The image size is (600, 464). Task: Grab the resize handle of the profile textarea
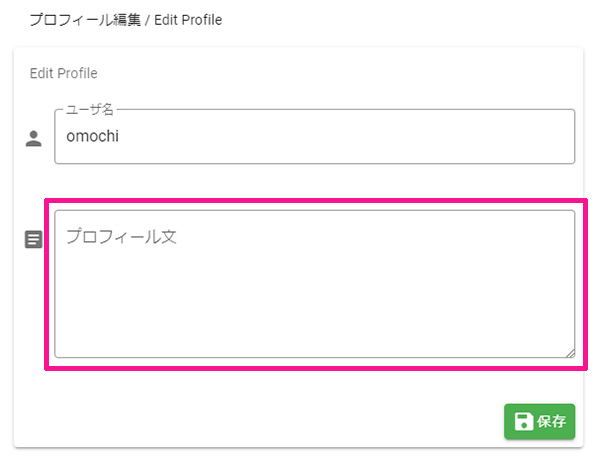coord(570,353)
